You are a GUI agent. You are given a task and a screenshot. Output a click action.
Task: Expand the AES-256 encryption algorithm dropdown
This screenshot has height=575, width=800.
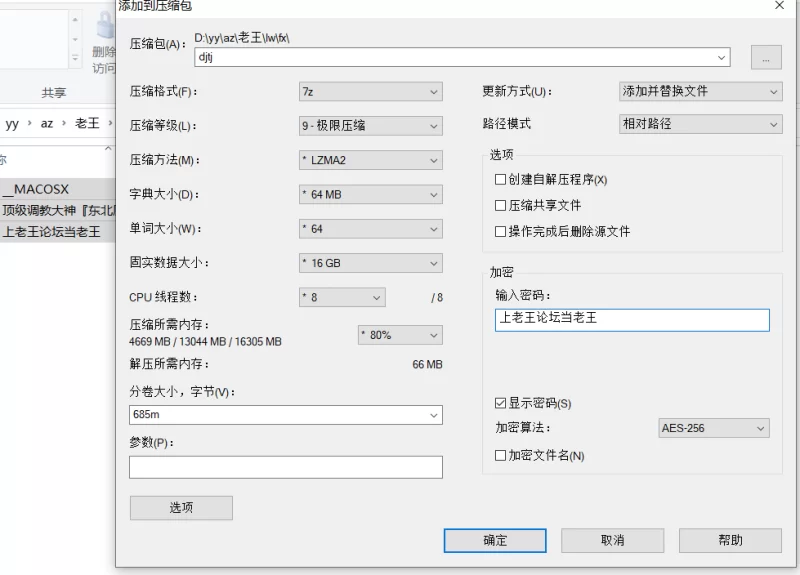point(713,428)
